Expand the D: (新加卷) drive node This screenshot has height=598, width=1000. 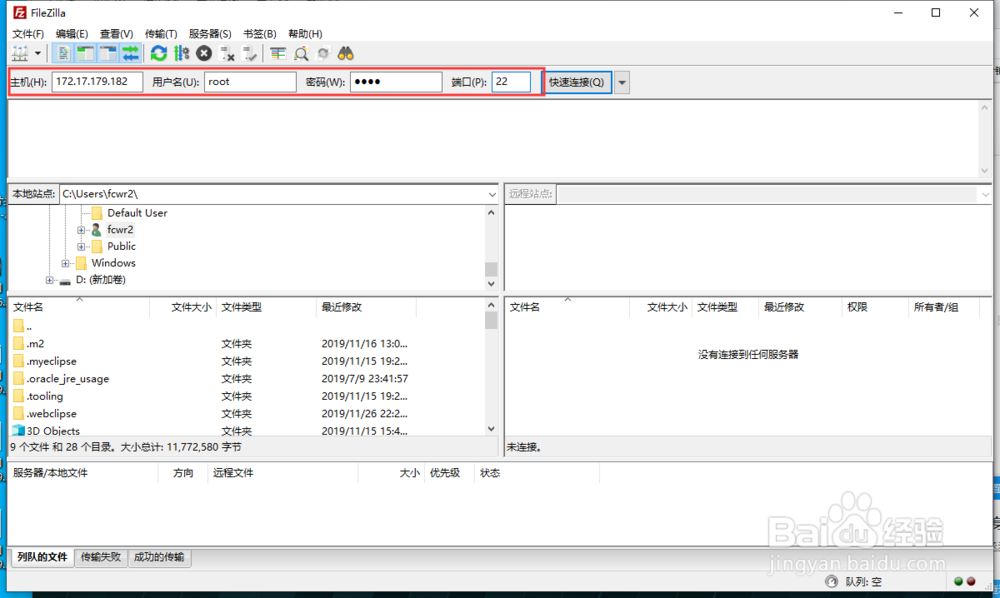49,280
